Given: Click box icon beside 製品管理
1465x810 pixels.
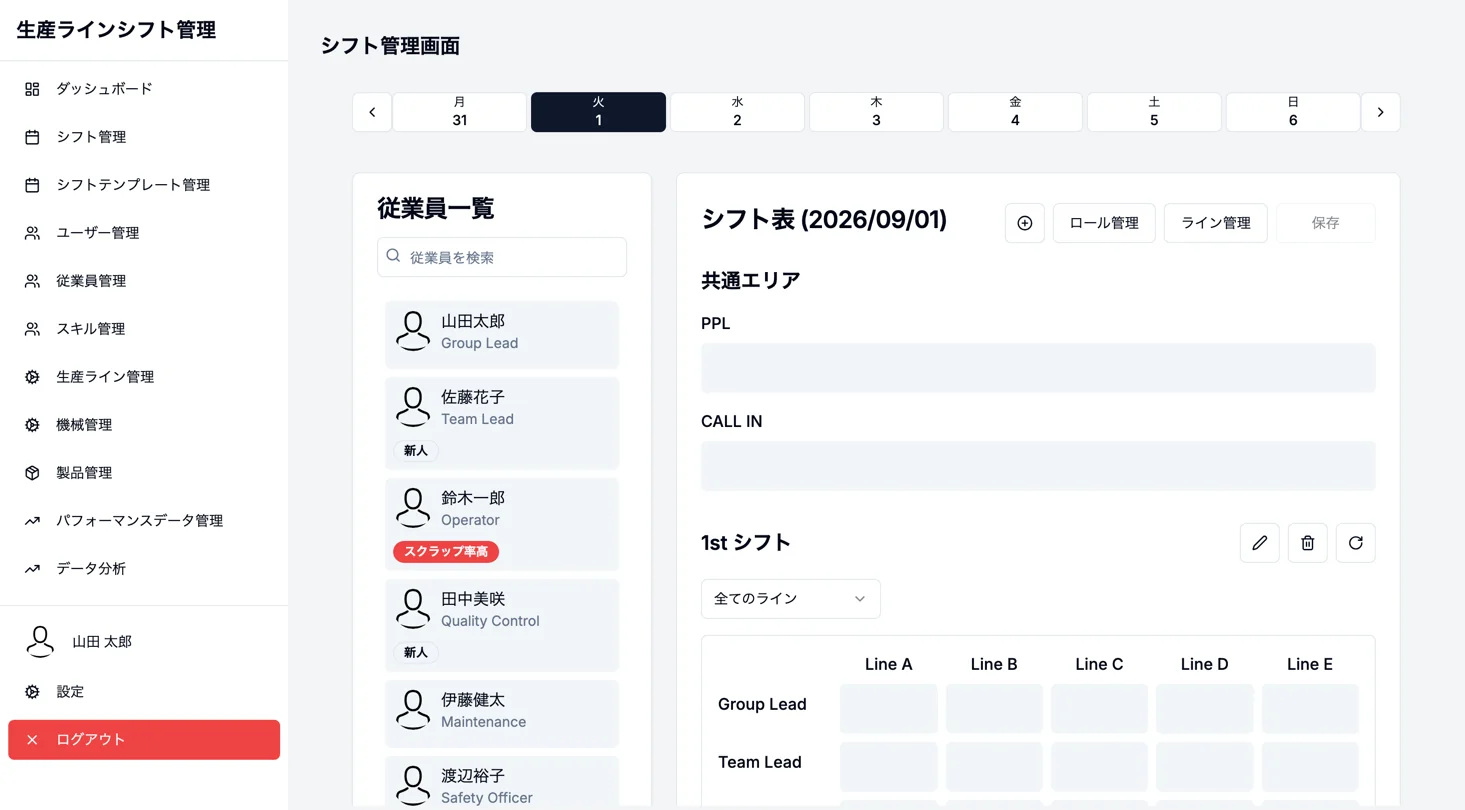Looking at the screenshot, I should click(32, 473).
